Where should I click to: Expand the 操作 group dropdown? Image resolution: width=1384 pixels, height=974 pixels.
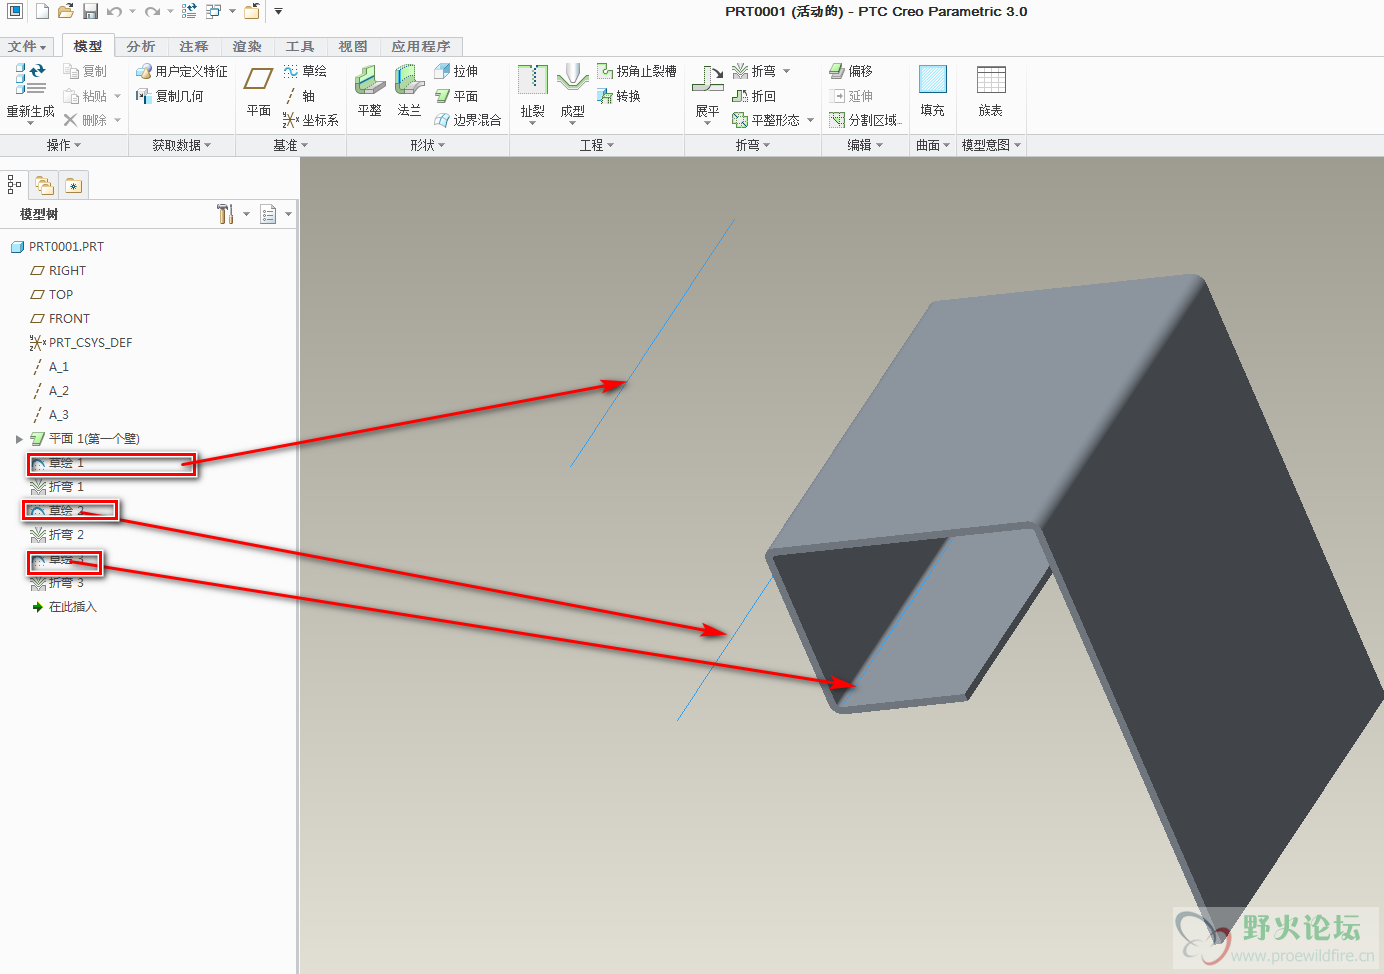(64, 145)
